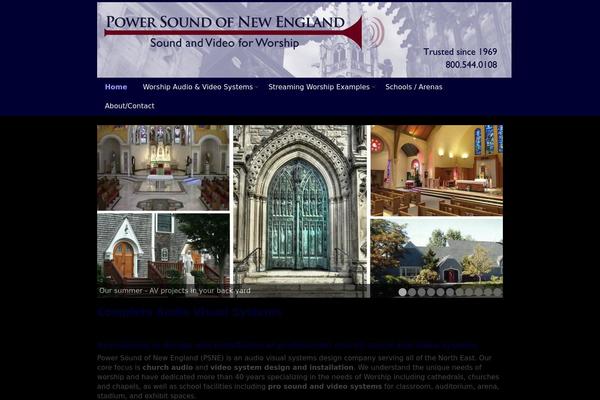Open the Schools / Arenas page
This screenshot has width=600, height=400.
(414, 87)
